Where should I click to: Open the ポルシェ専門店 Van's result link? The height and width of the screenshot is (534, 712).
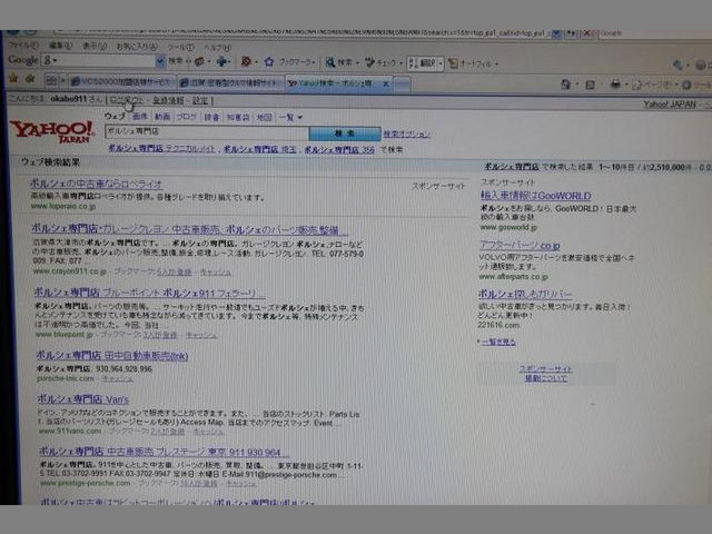(x=87, y=399)
